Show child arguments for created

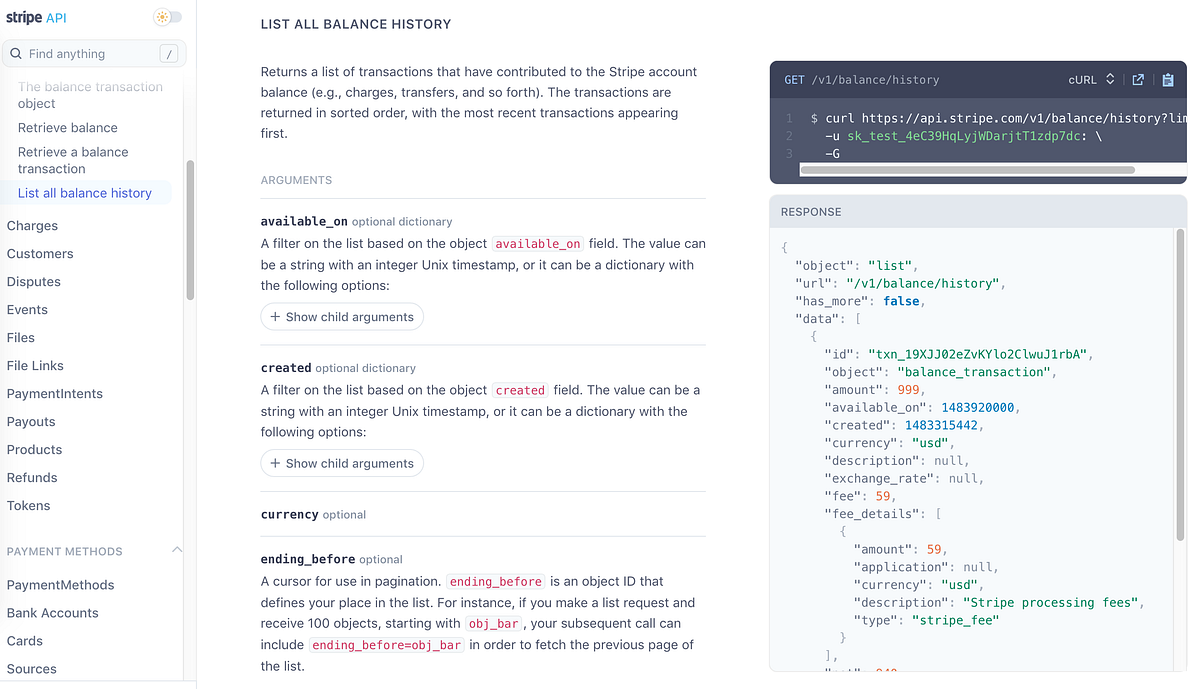click(342, 463)
